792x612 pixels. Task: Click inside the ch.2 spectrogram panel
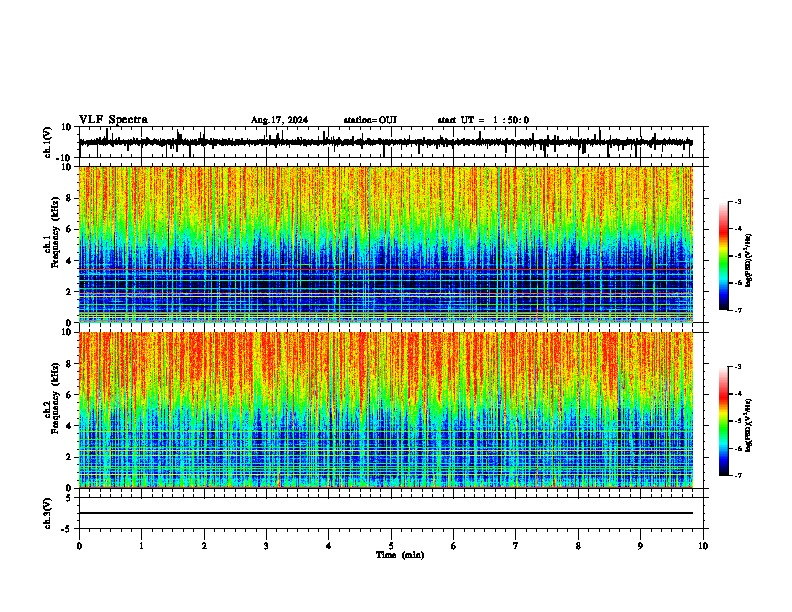click(x=386, y=410)
